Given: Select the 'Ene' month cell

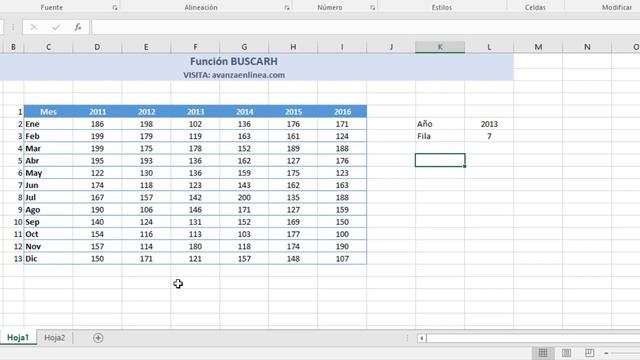Looking at the screenshot, I should [48, 124].
